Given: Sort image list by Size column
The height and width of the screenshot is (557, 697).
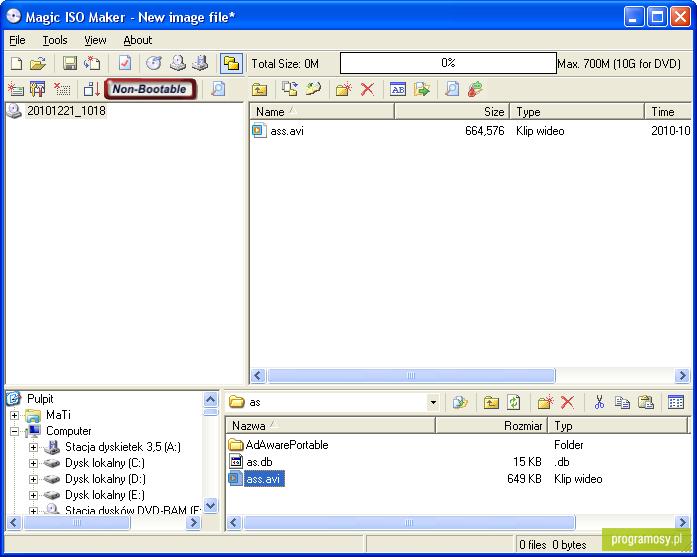Looking at the screenshot, I should tap(452, 112).
